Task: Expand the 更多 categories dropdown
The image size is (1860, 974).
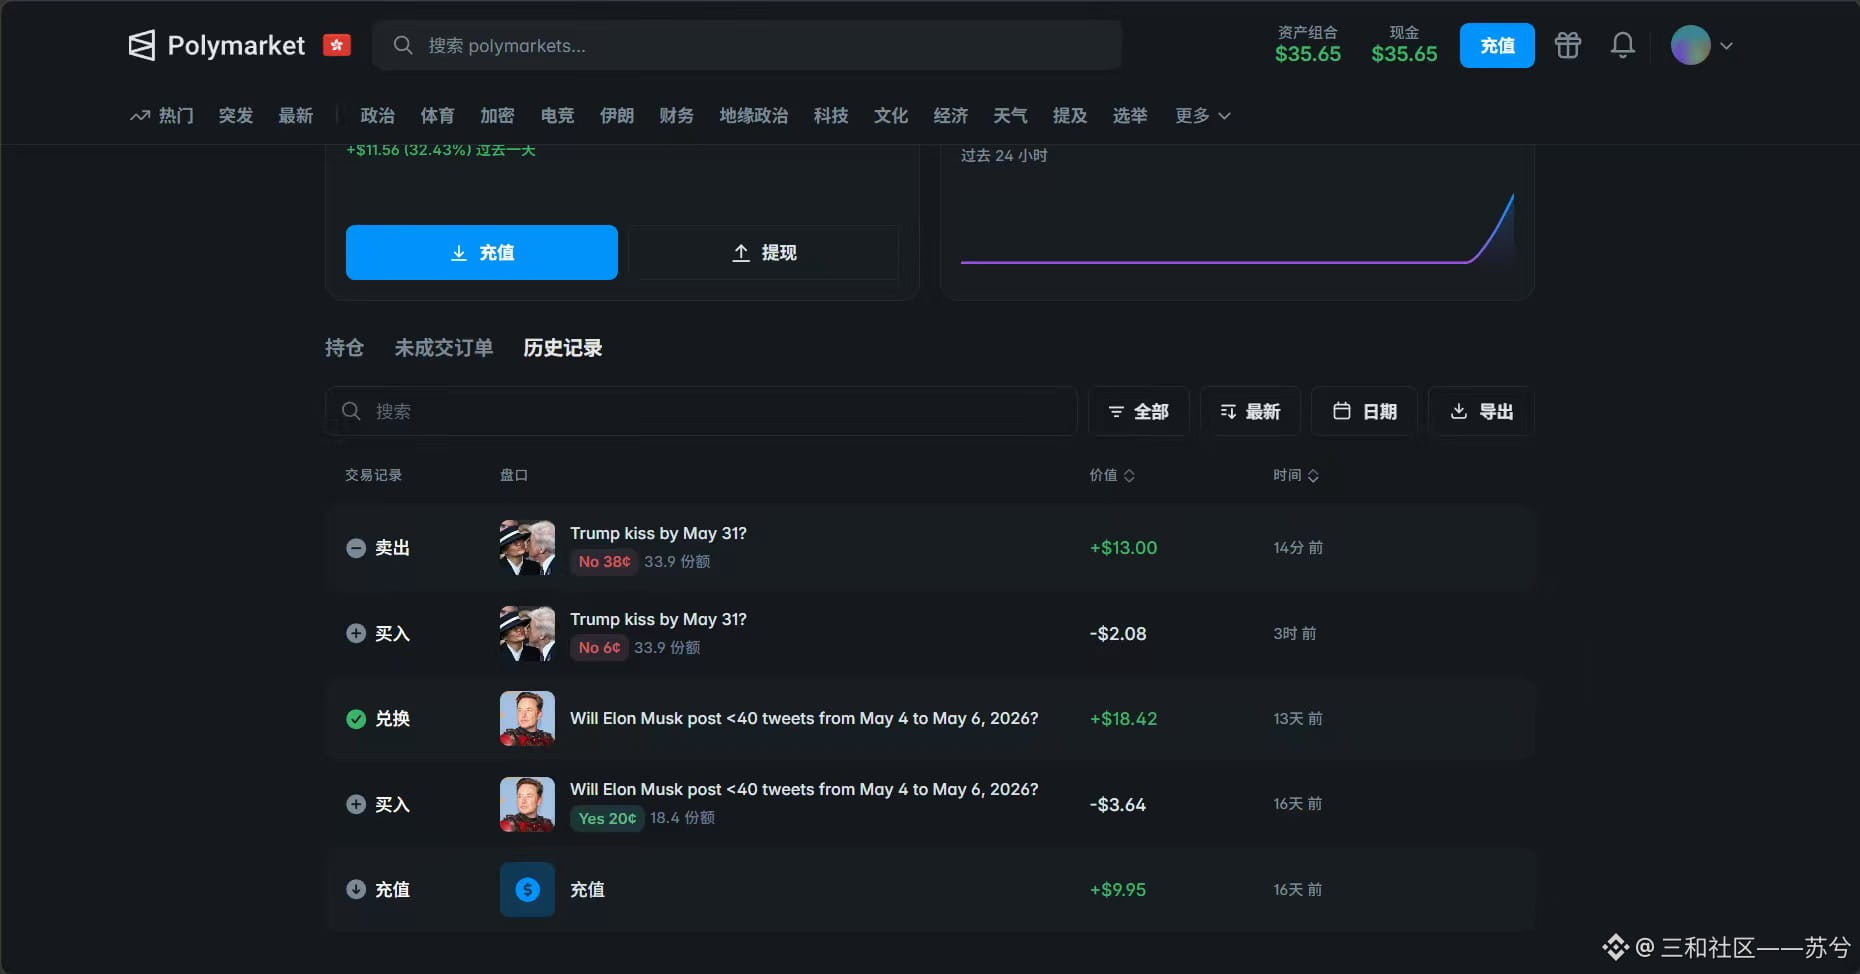Action: pyautogui.click(x=1202, y=116)
